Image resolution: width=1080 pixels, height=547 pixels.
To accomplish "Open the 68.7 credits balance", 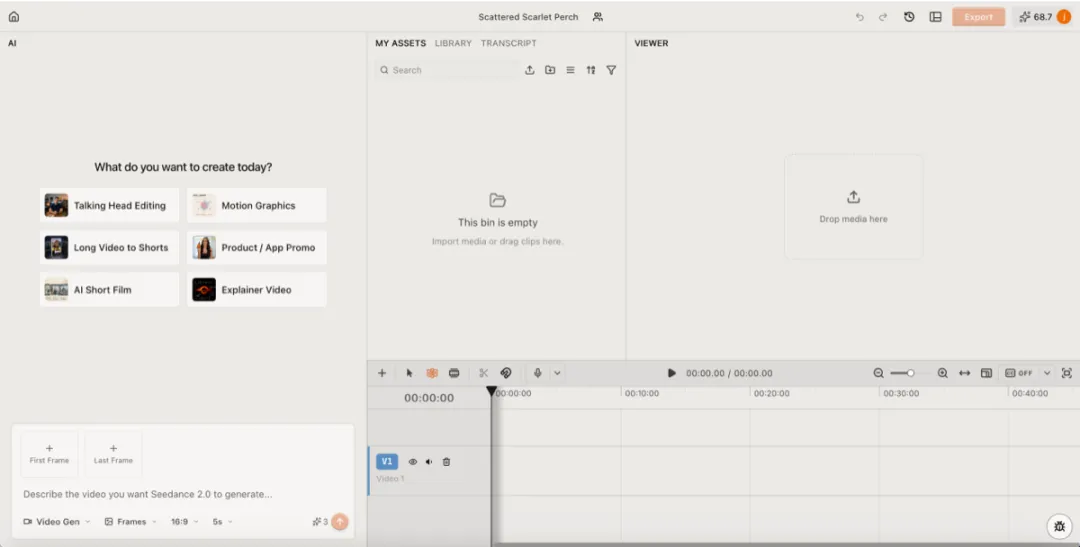I will (x=1035, y=17).
